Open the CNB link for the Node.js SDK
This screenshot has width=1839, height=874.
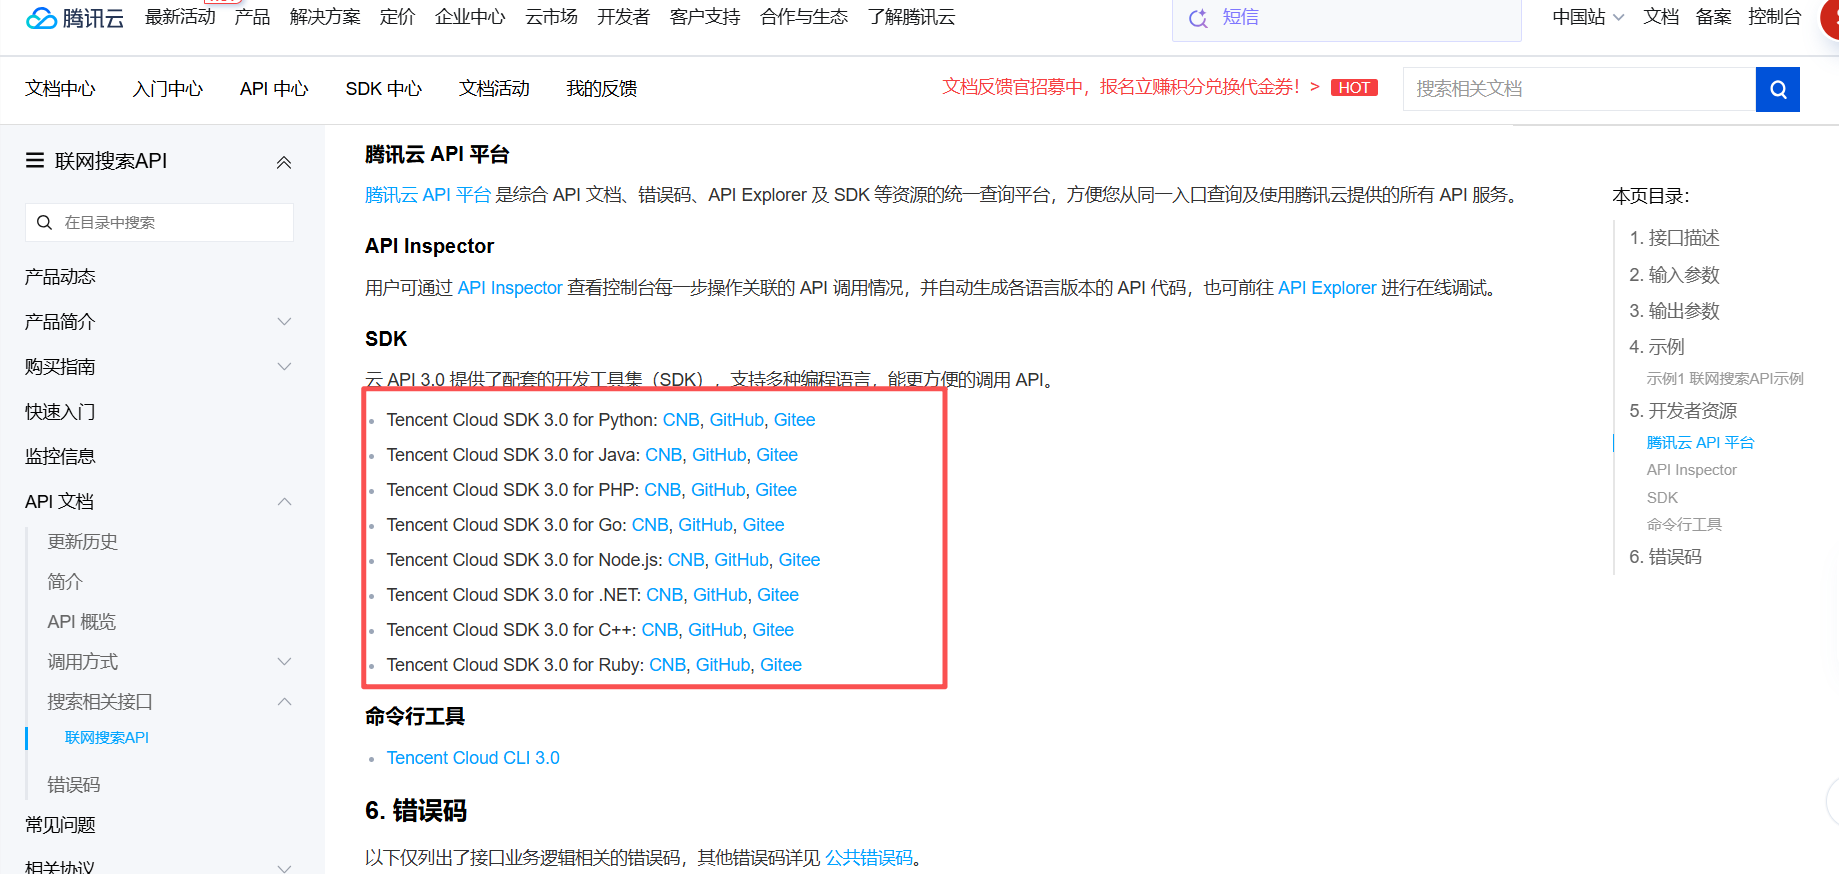pos(686,560)
